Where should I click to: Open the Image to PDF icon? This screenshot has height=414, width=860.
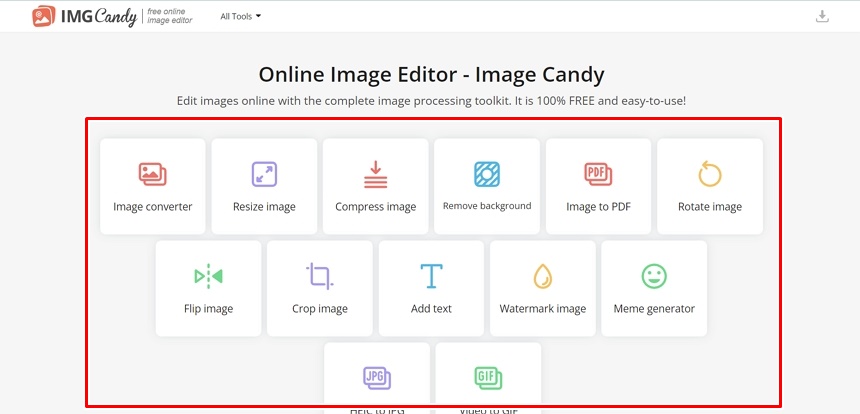point(598,174)
